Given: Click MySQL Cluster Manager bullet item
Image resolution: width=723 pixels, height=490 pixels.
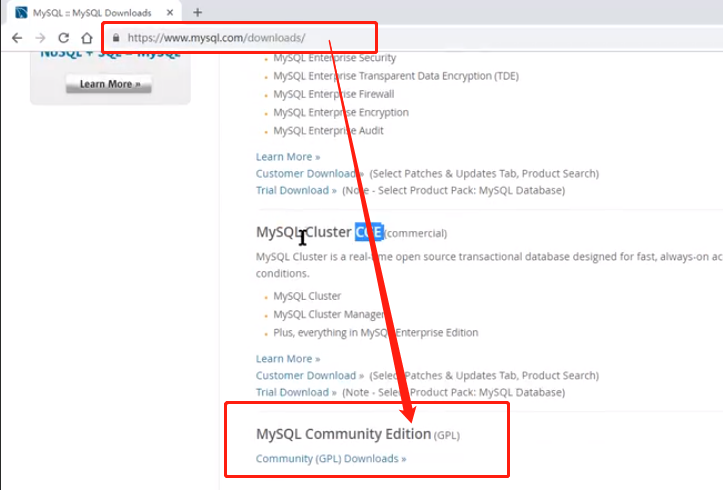Looking at the screenshot, I should coord(329,314).
